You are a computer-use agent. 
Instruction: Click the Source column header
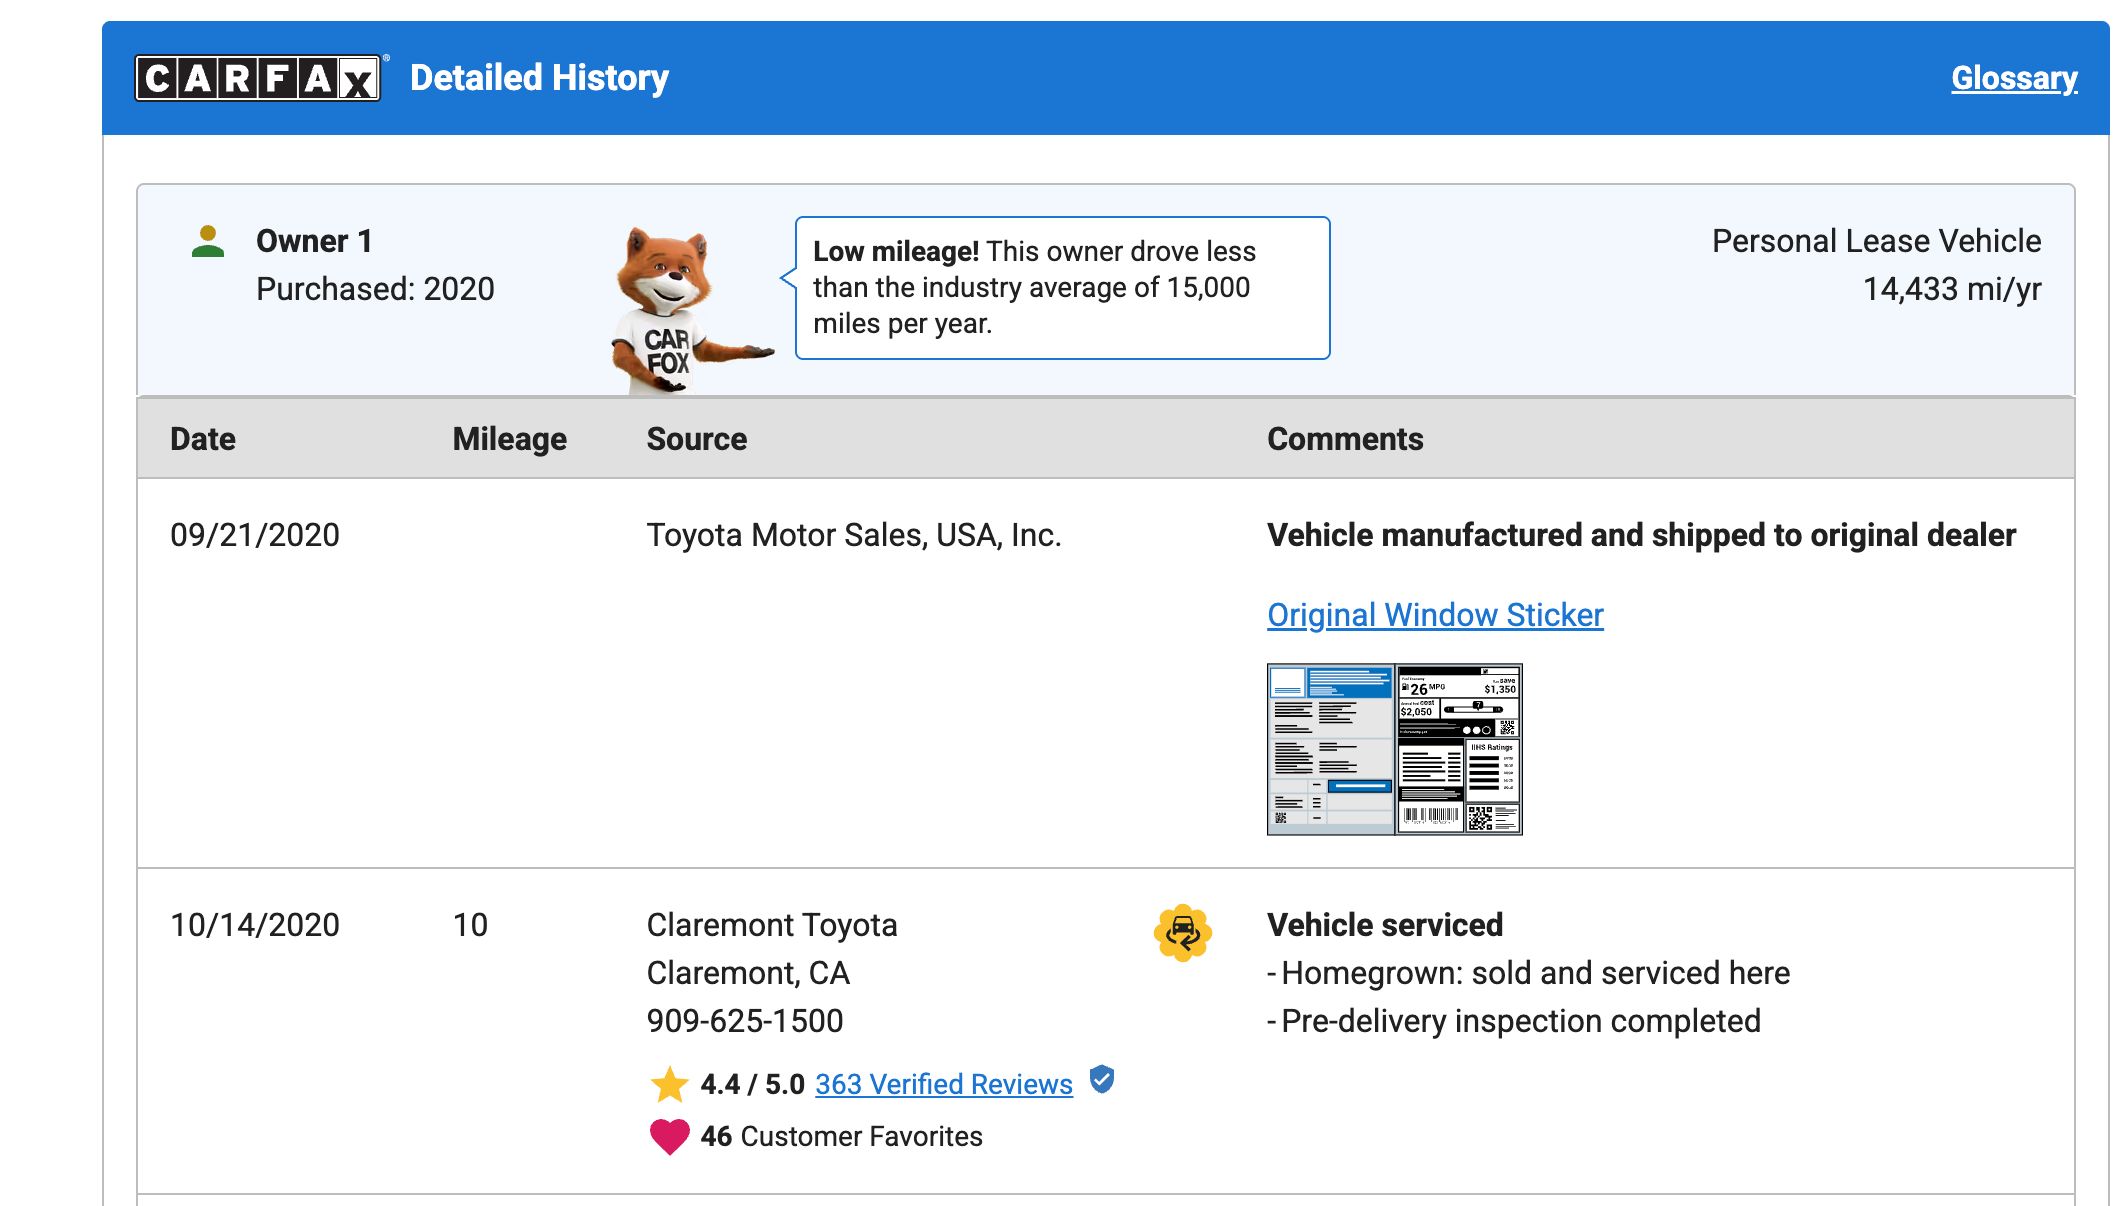coord(697,439)
